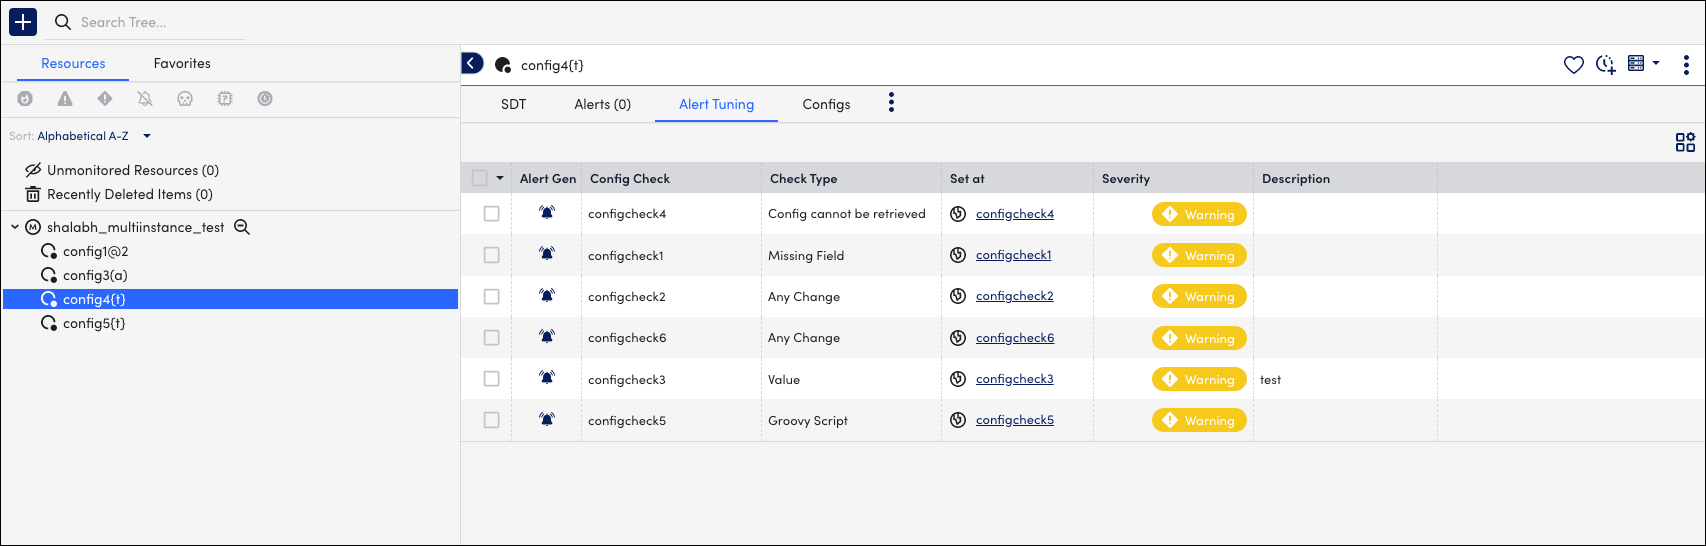Switch to the Configs tab
This screenshot has width=1706, height=546.
(826, 104)
